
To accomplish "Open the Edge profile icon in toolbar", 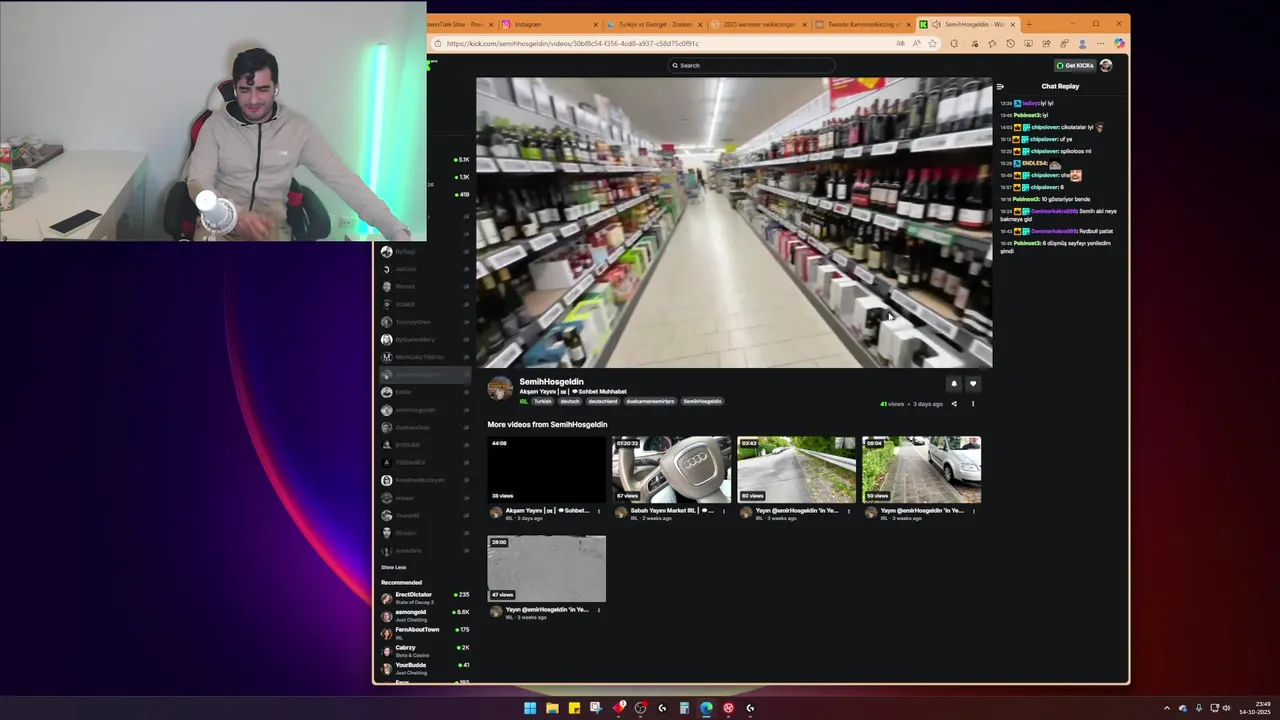I will click(x=1082, y=43).
